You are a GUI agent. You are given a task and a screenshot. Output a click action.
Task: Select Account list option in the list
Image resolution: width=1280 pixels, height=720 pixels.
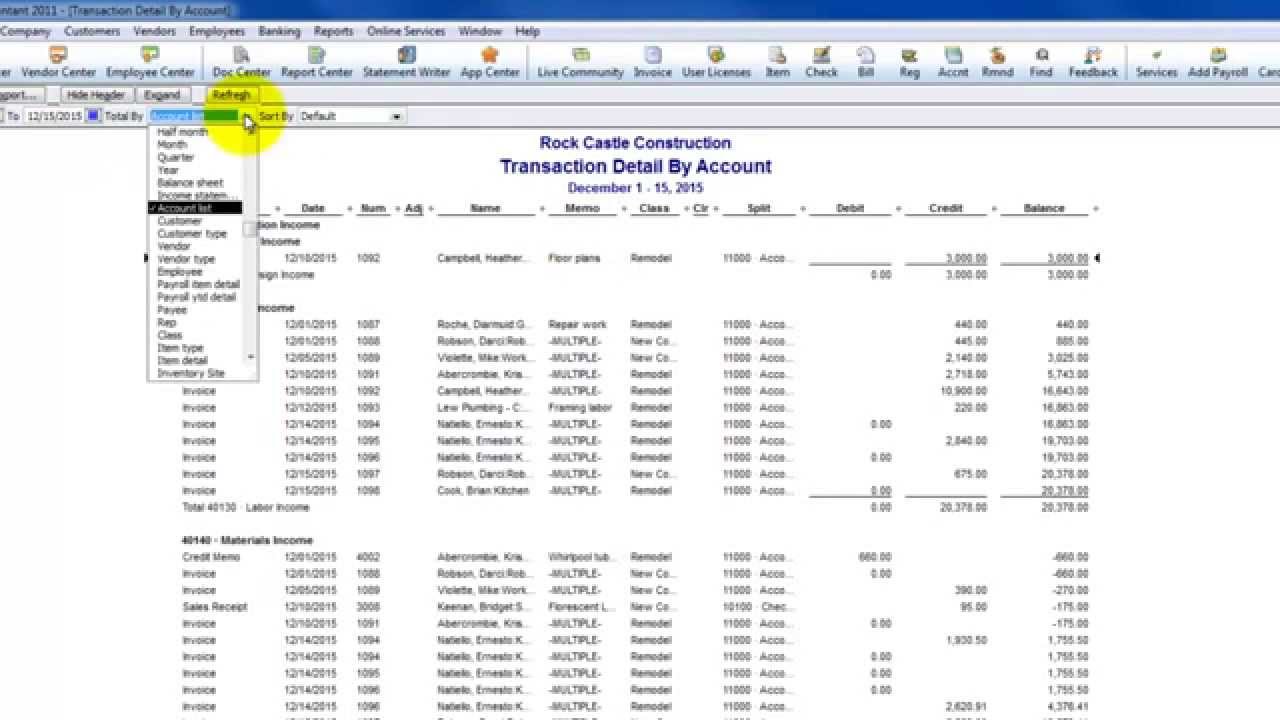click(195, 208)
